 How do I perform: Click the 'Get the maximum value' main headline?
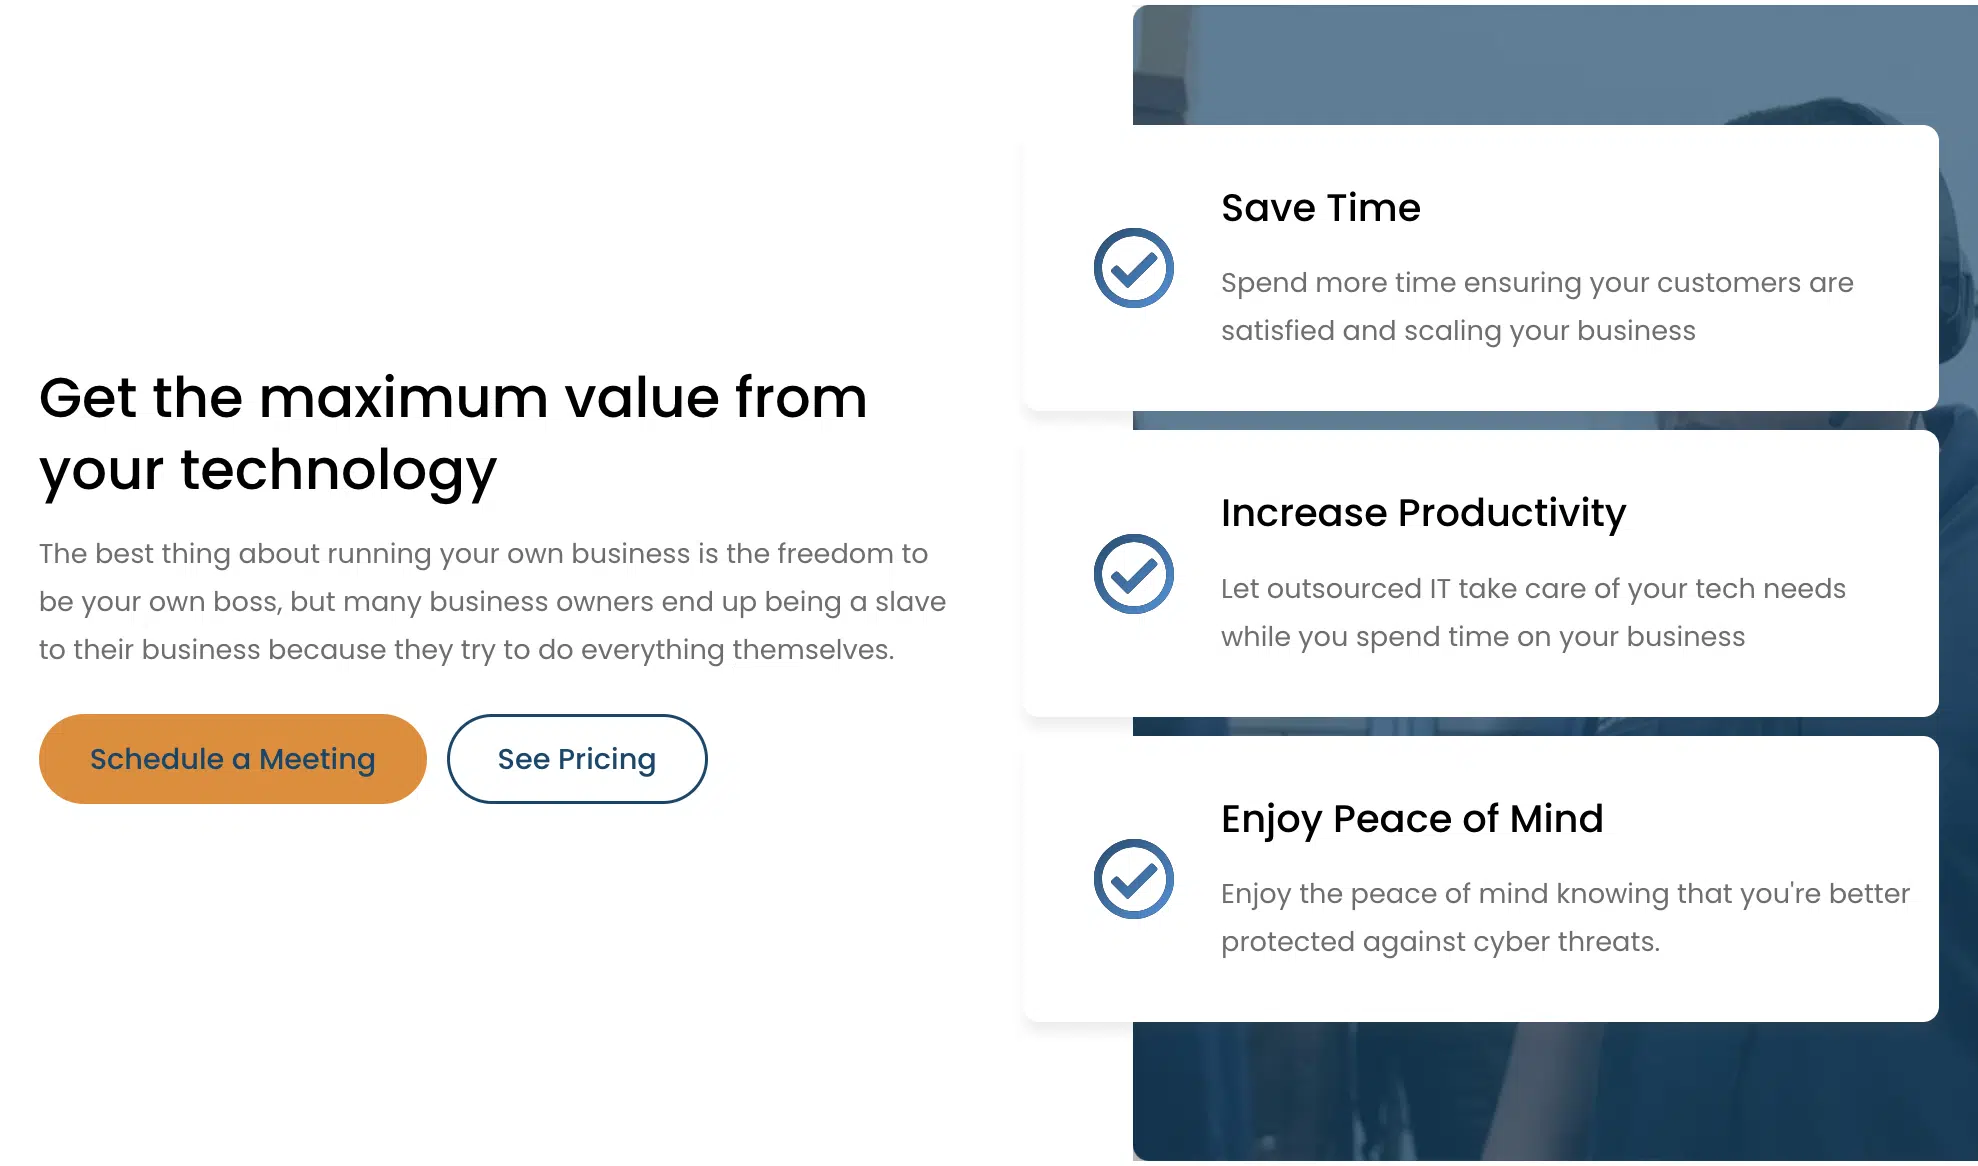(453, 433)
